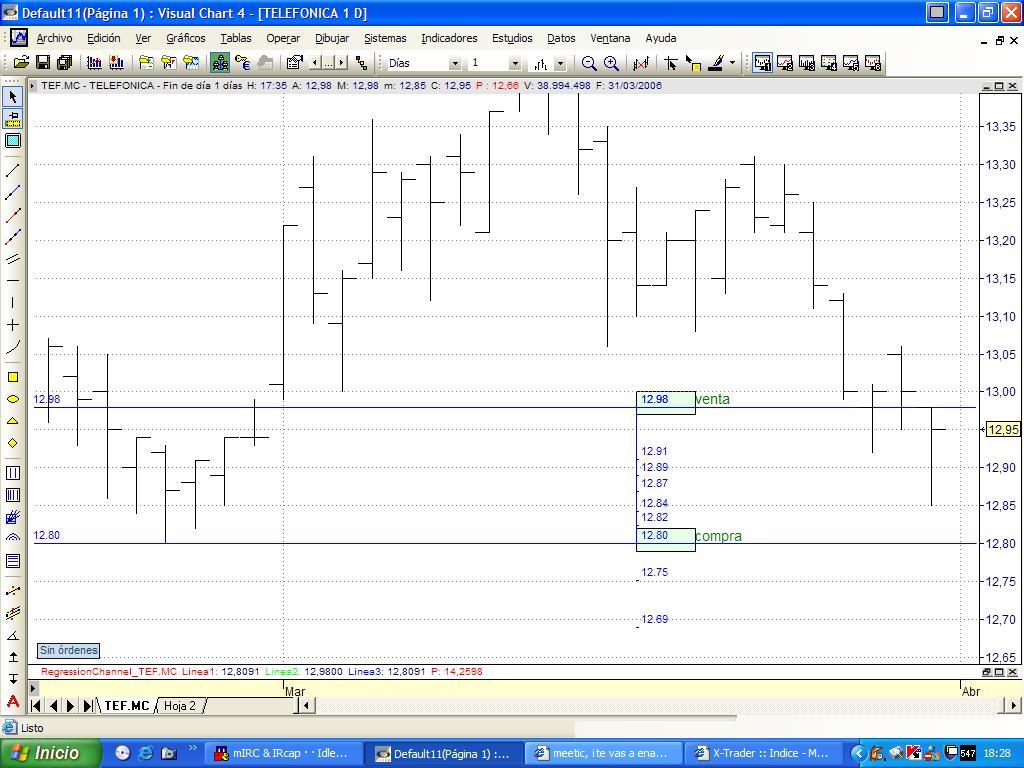Select the curved arc drawing tool
The image size is (1024, 768).
tap(12, 347)
